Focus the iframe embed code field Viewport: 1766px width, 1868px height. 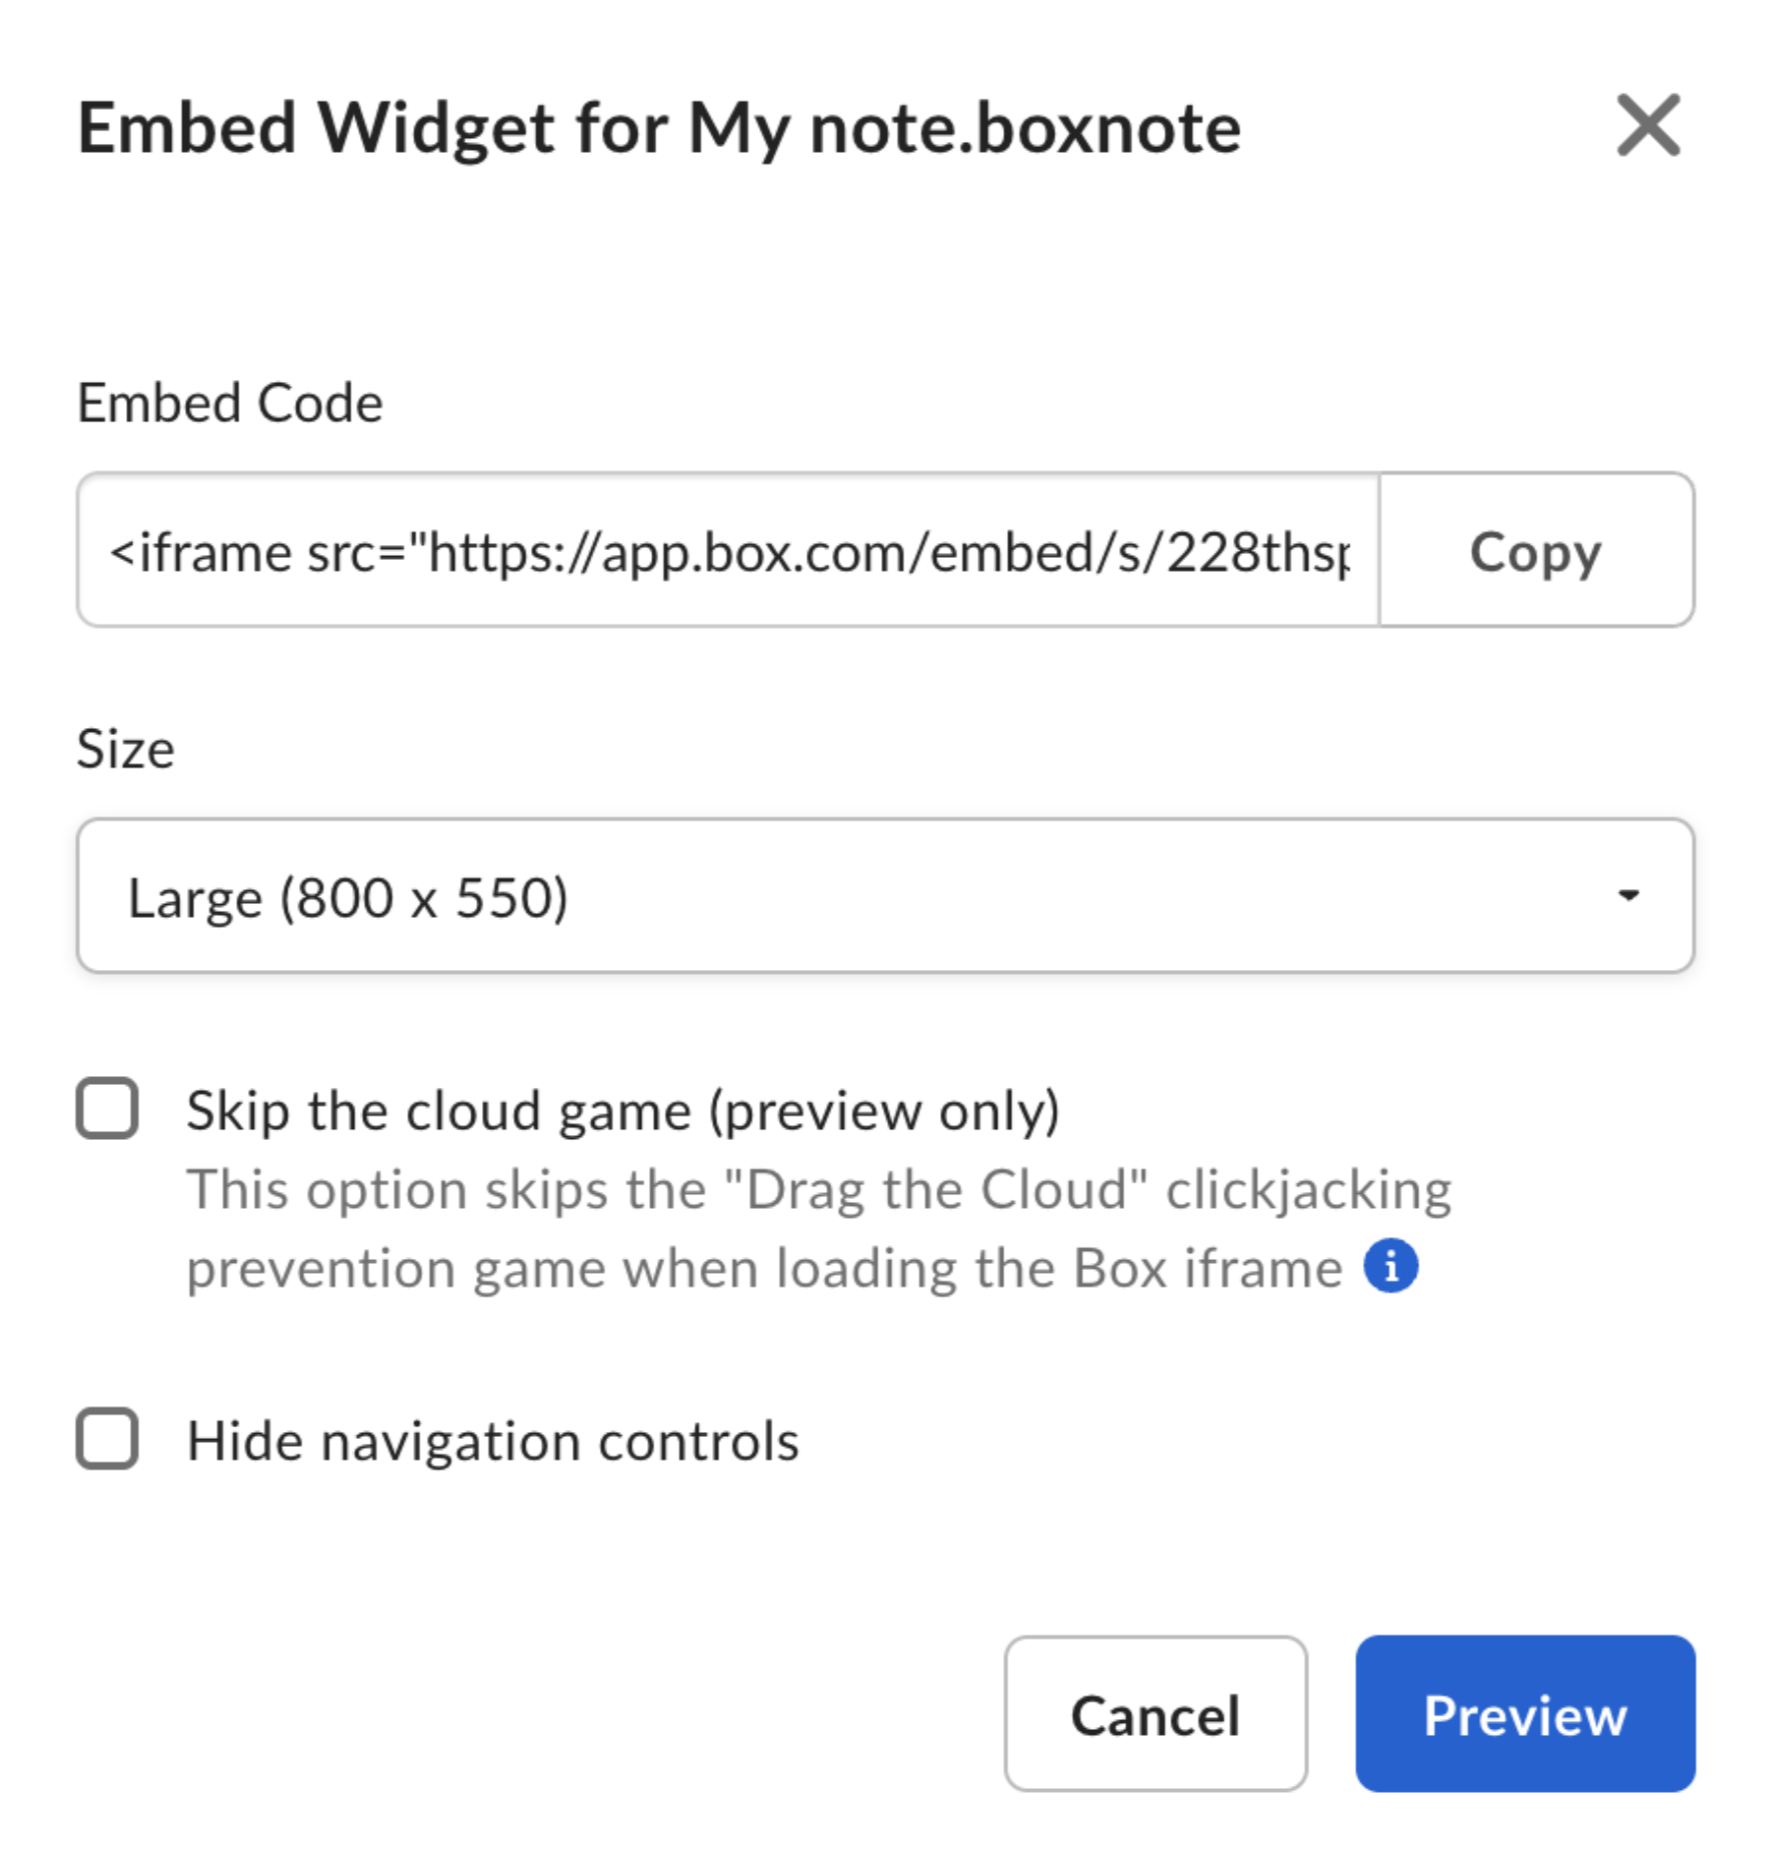tap(728, 551)
